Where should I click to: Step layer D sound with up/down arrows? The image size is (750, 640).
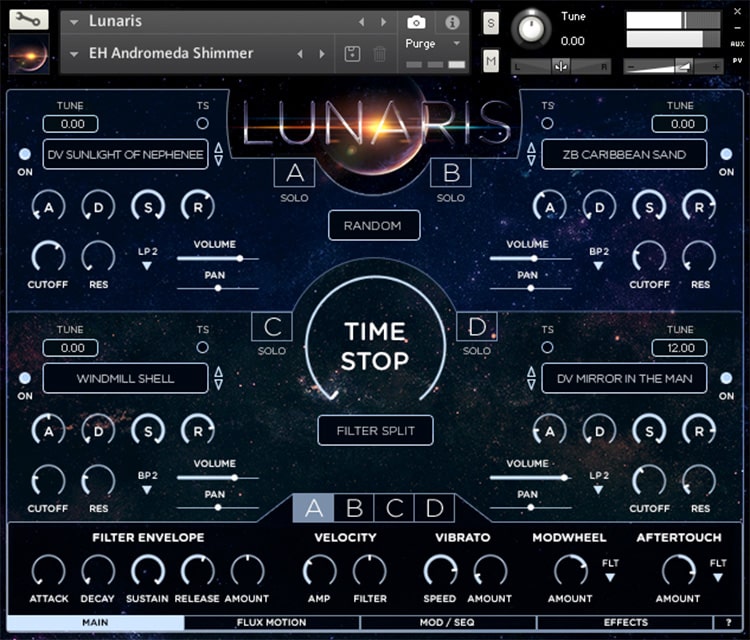click(x=531, y=378)
